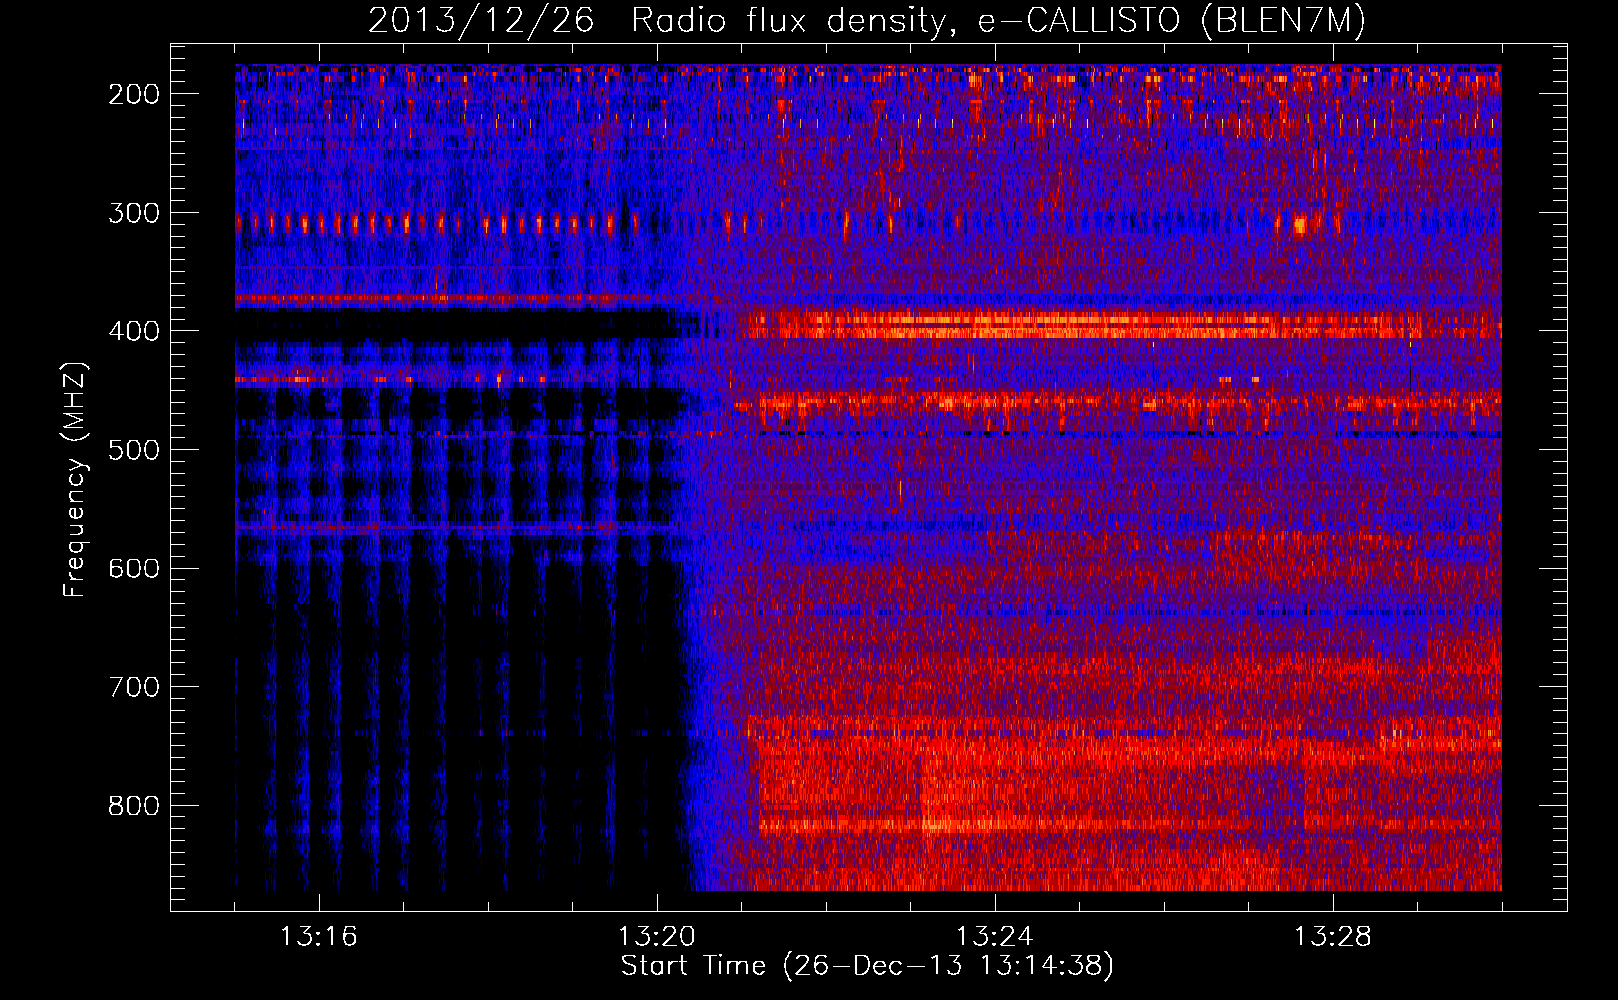Click the 800 frequency tick label

134,806
